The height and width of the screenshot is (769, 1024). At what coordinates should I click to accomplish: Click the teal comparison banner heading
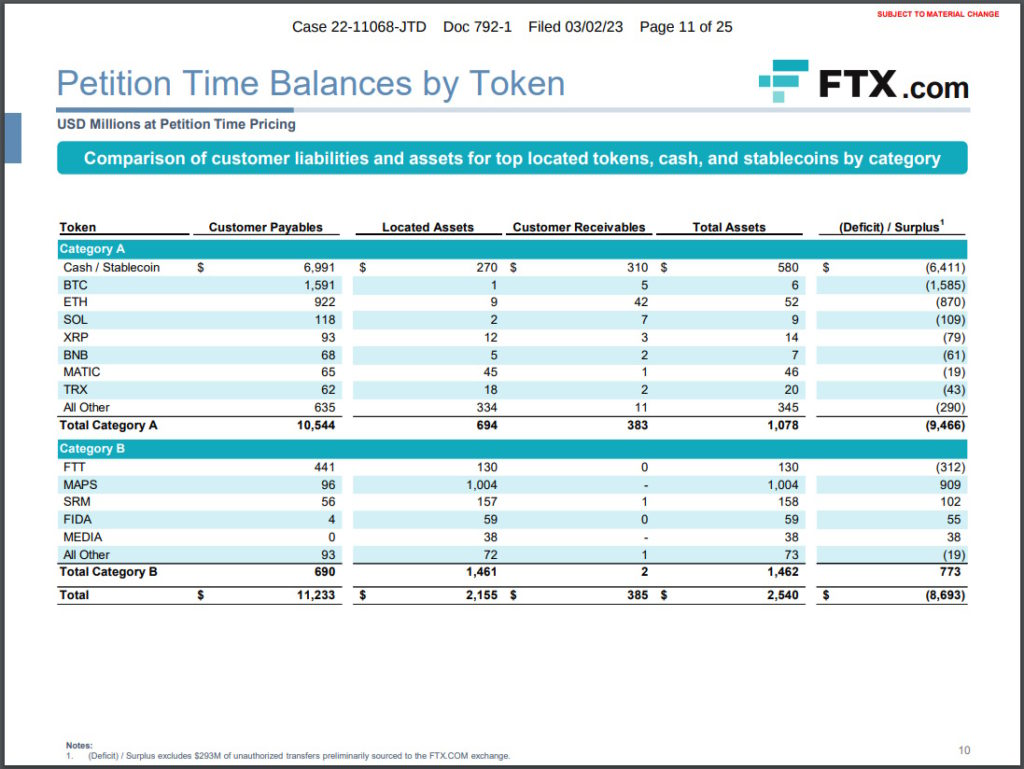coord(512,158)
